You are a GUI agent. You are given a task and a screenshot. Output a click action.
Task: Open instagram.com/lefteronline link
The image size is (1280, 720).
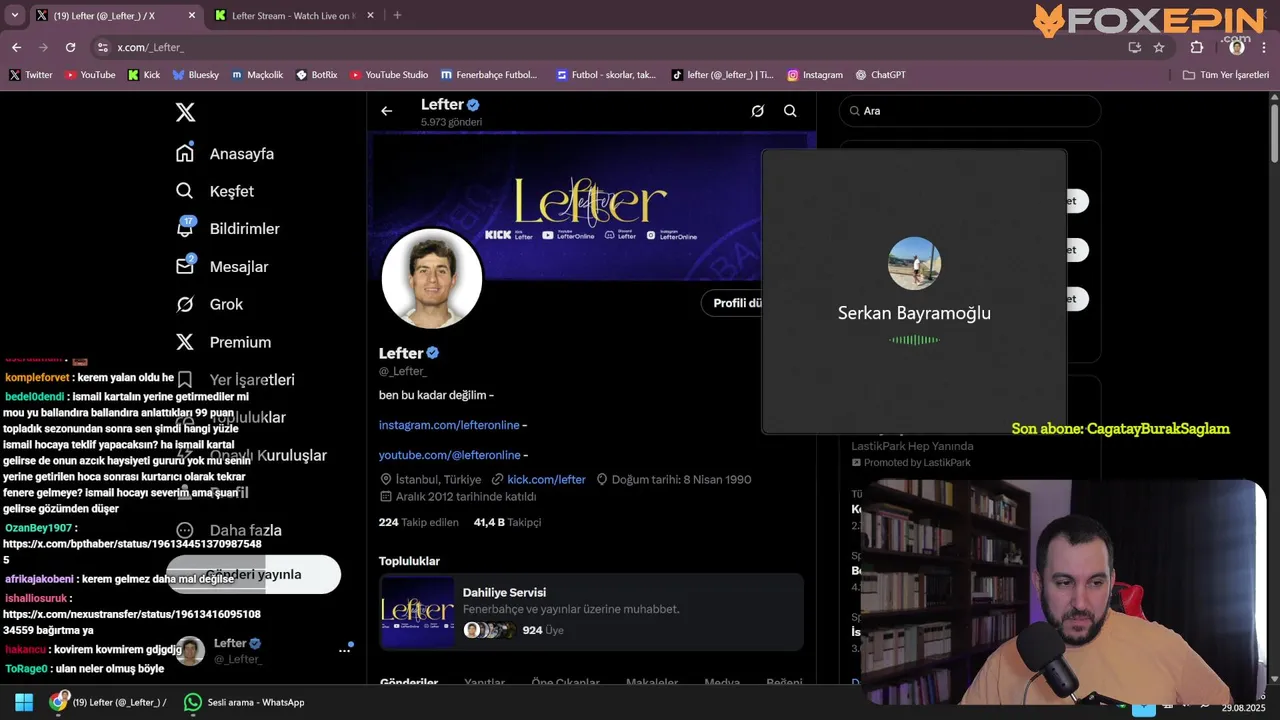coord(450,425)
